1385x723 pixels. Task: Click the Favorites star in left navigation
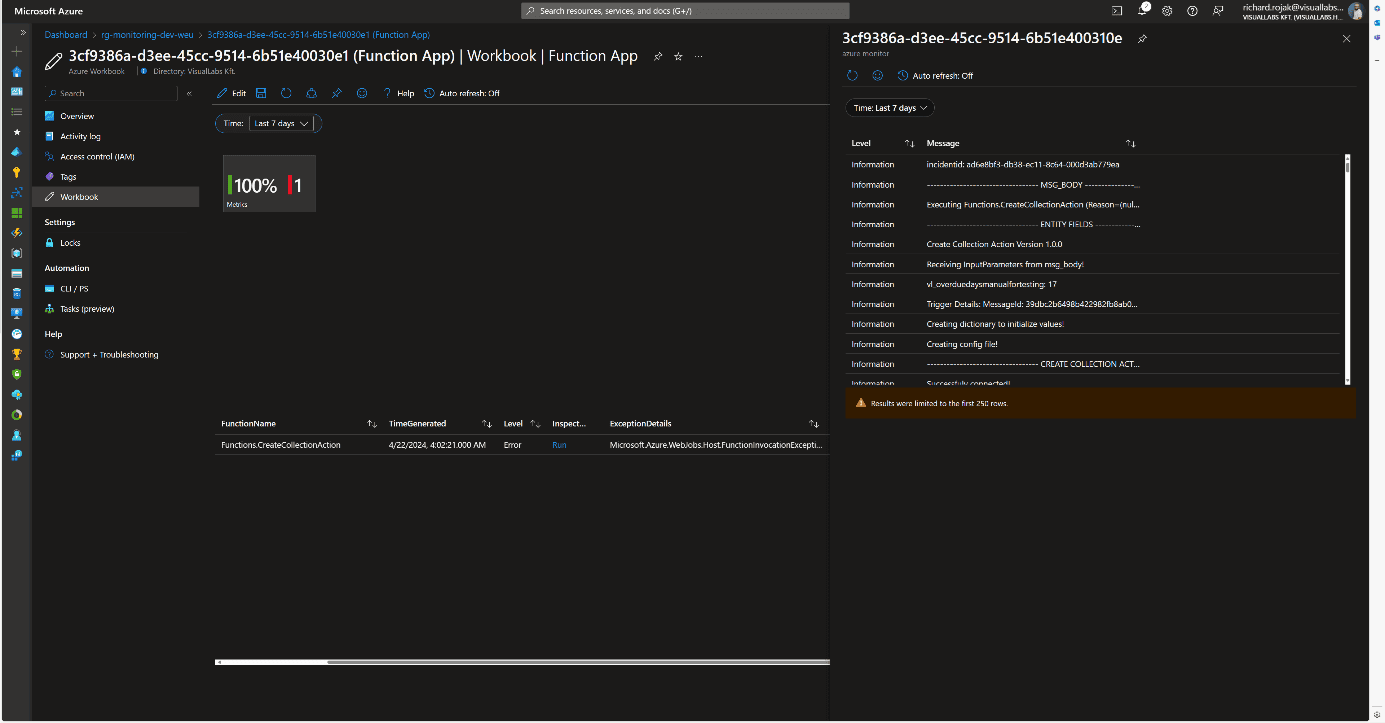point(16,132)
